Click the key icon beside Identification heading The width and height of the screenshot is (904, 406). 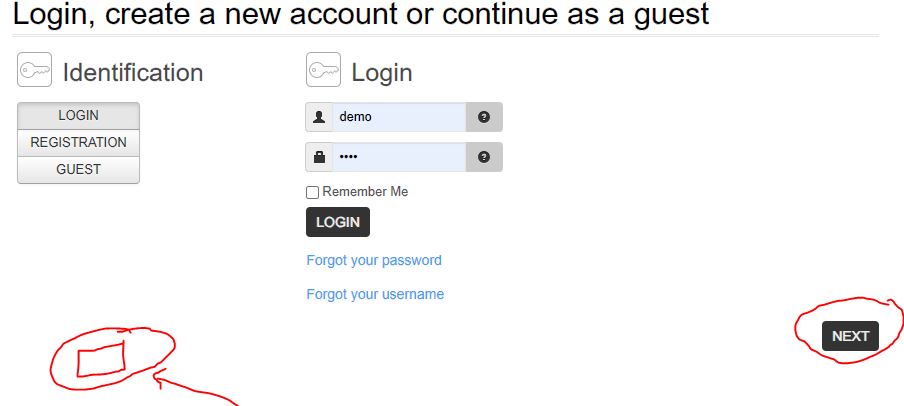tap(34, 71)
